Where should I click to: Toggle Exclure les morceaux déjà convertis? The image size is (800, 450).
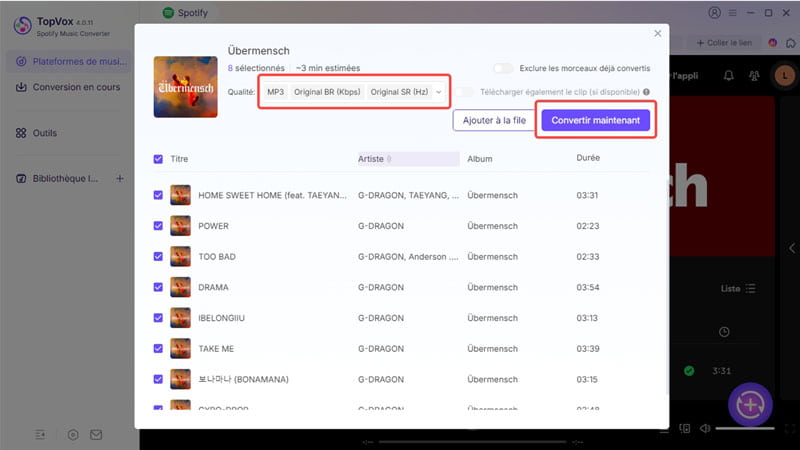click(503, 68)
